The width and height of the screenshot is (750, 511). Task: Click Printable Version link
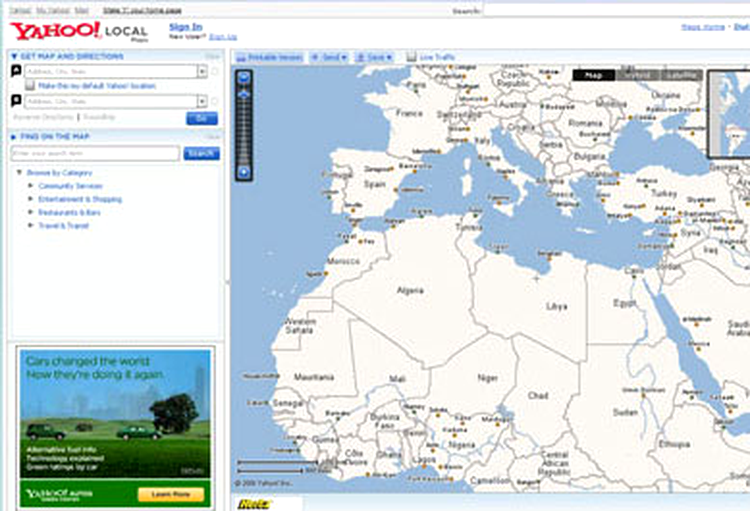(x=275, y=57)
